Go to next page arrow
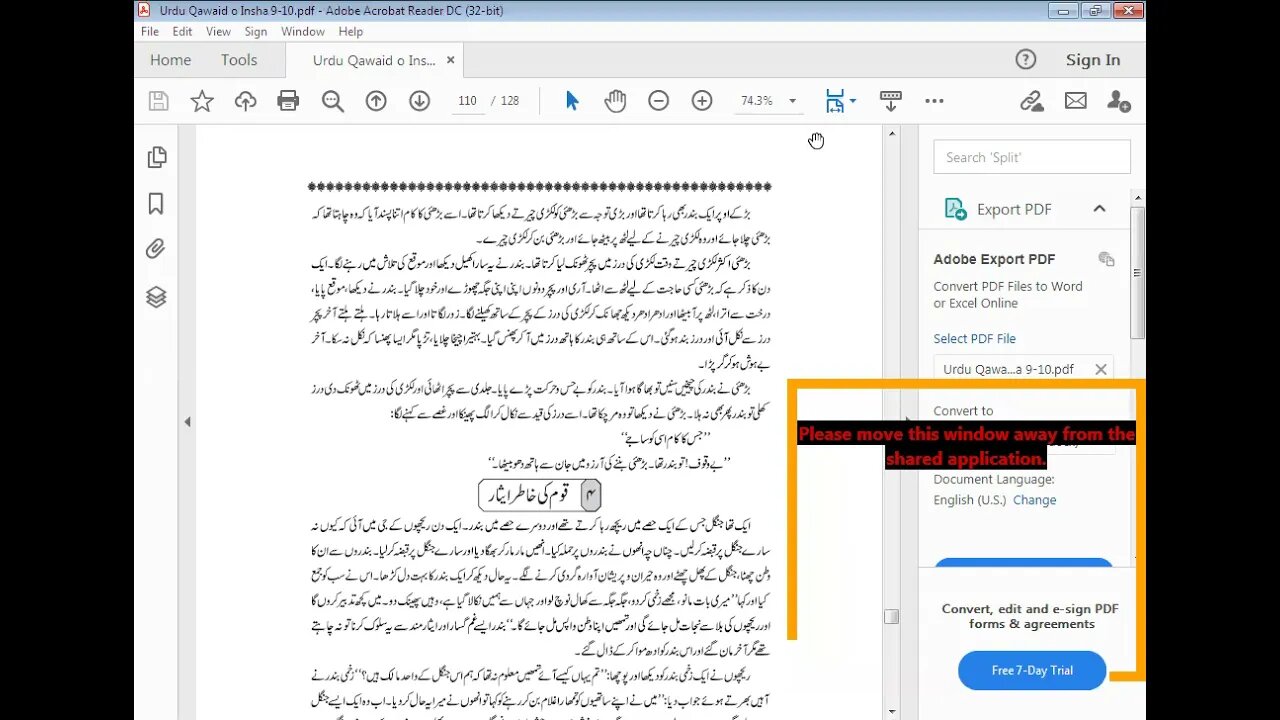Screen dimensions: 1280x720 [419, 101]
